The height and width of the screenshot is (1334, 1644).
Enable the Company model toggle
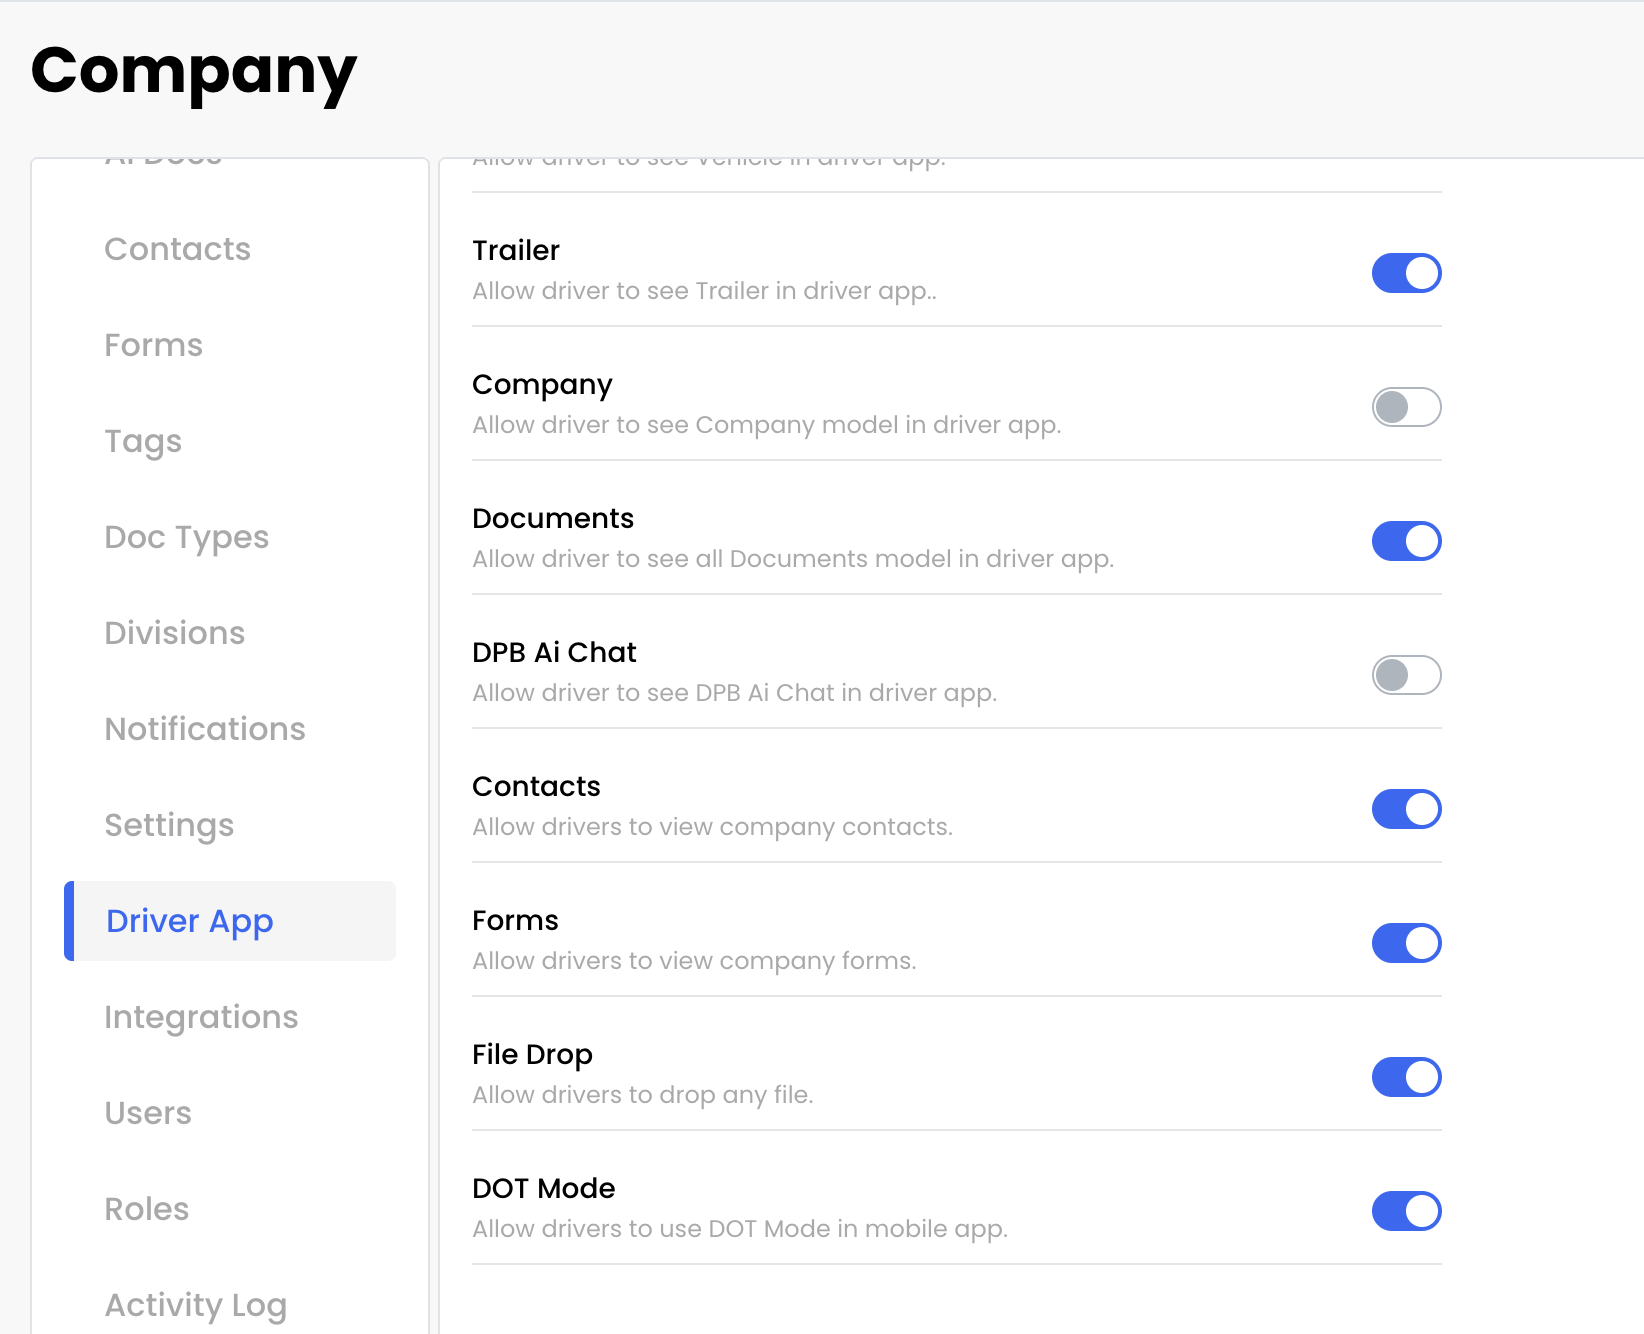pyautogui.click(x=1406, y=407)
